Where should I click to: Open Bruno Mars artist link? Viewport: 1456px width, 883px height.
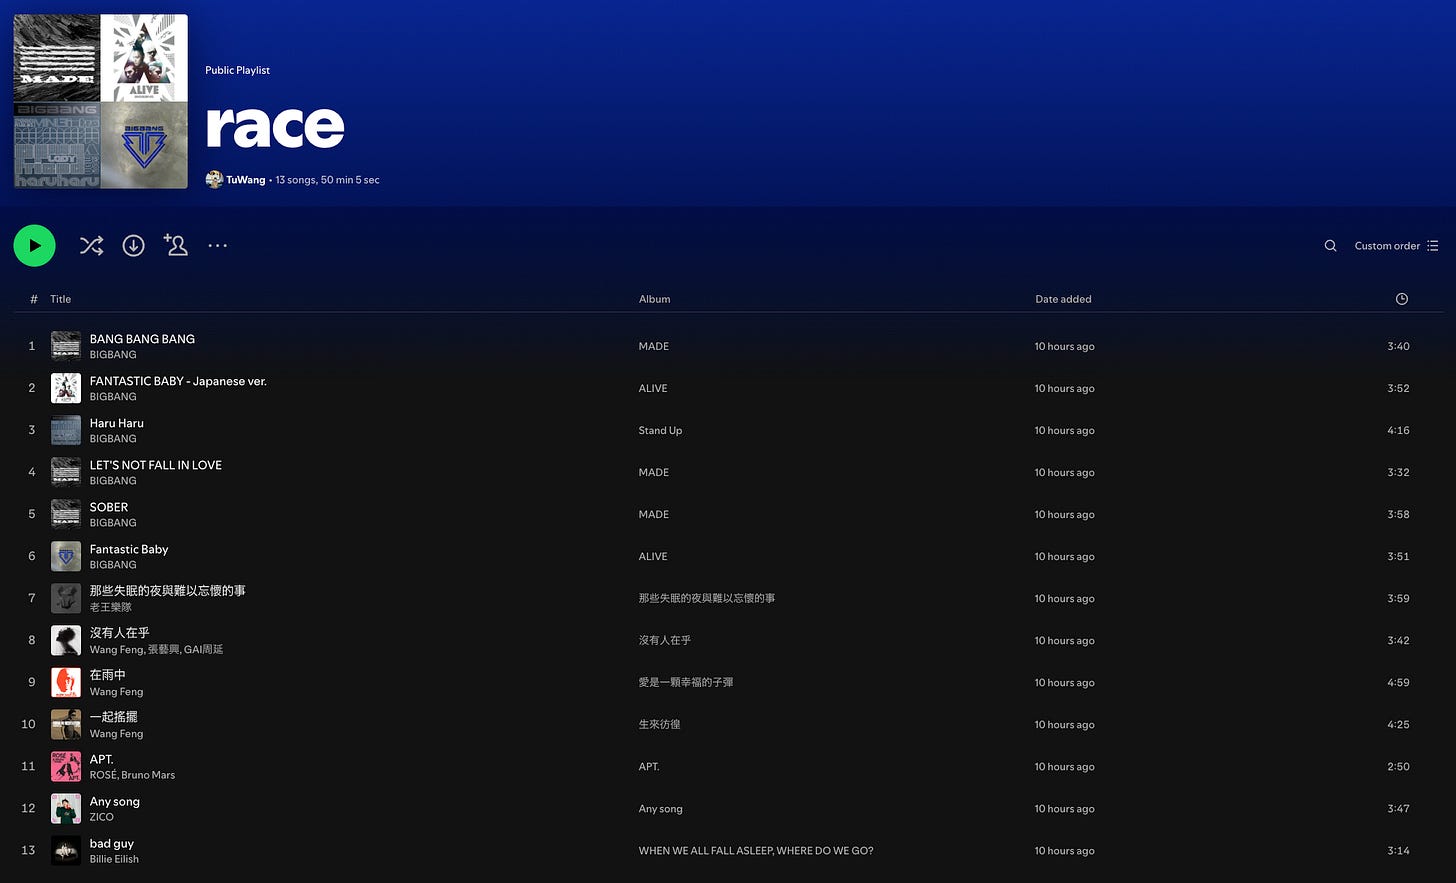click(148, 775)
